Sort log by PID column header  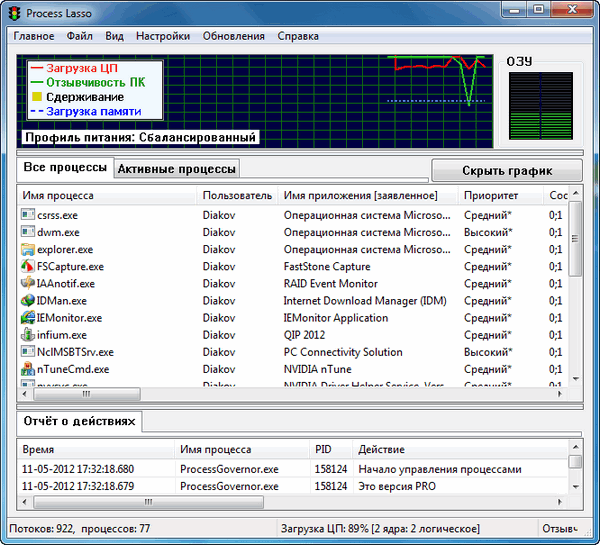click(331, 449)
